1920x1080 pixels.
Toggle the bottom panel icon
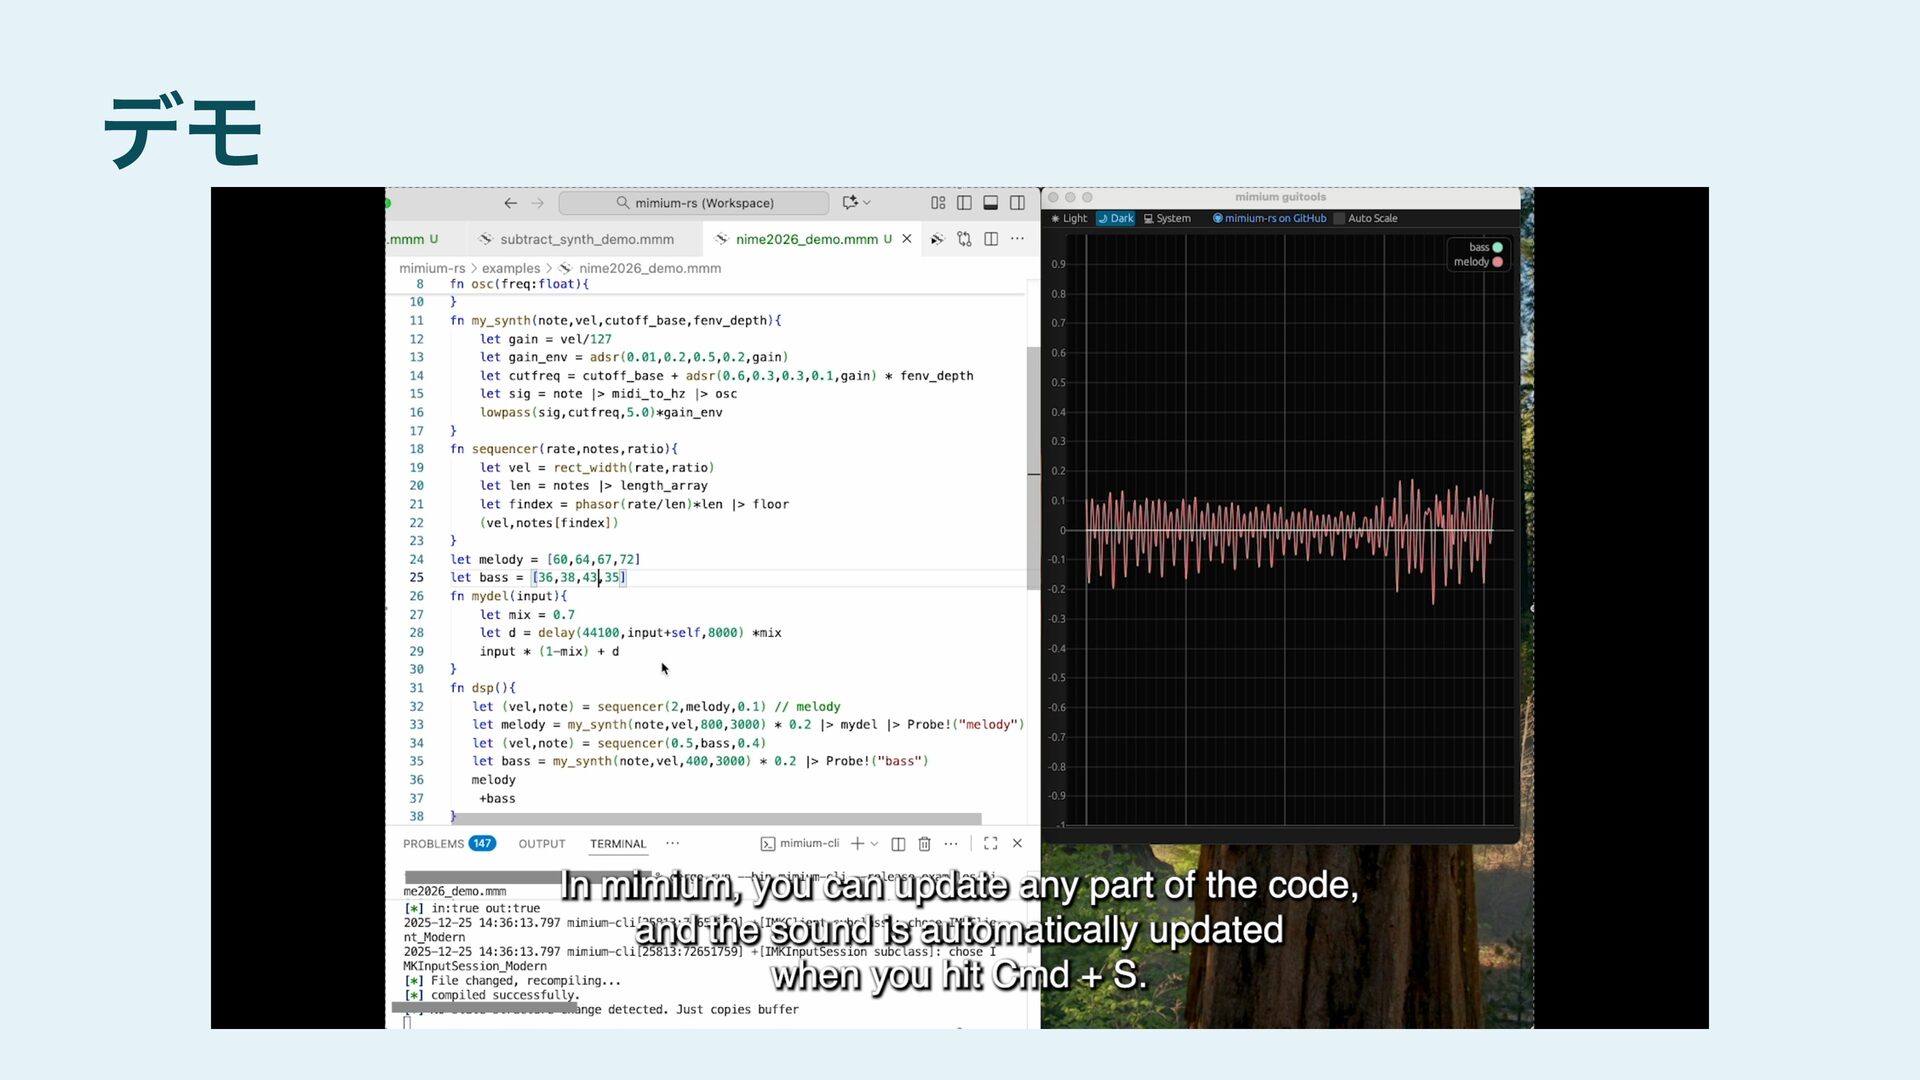(991, 203)
